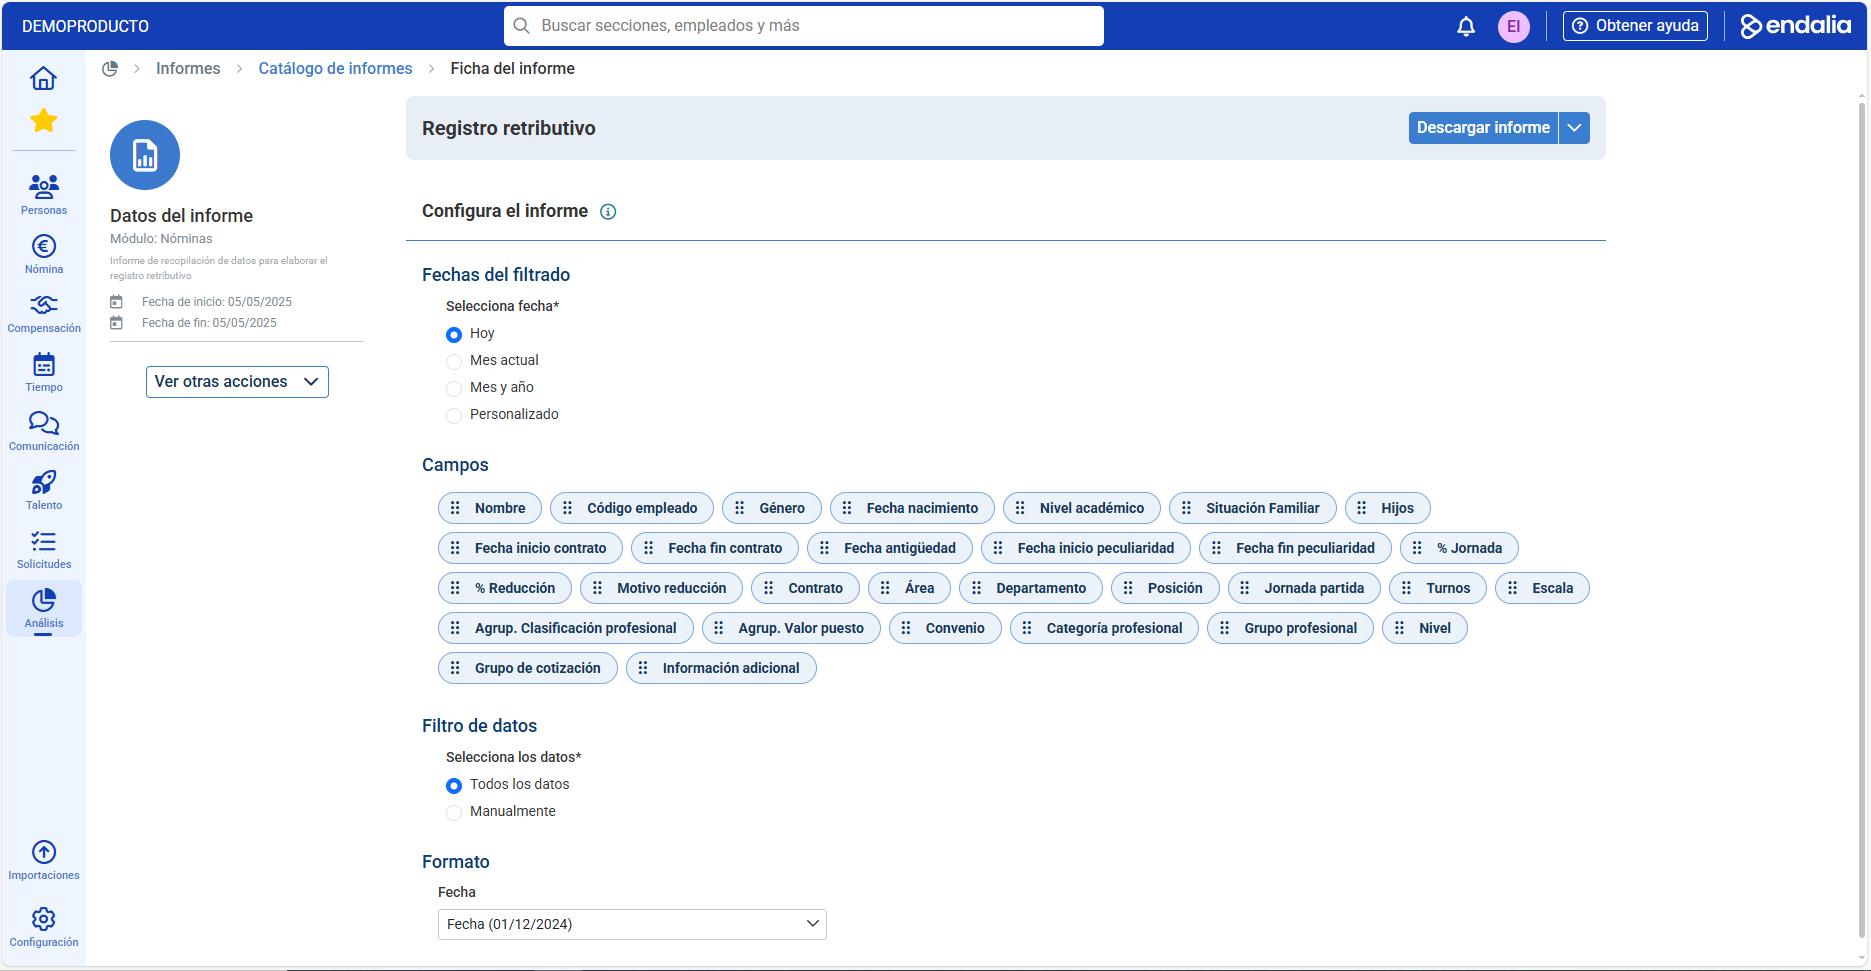
Task: Expand the Ver otras acciones dropdown
Action: (237, 382)
